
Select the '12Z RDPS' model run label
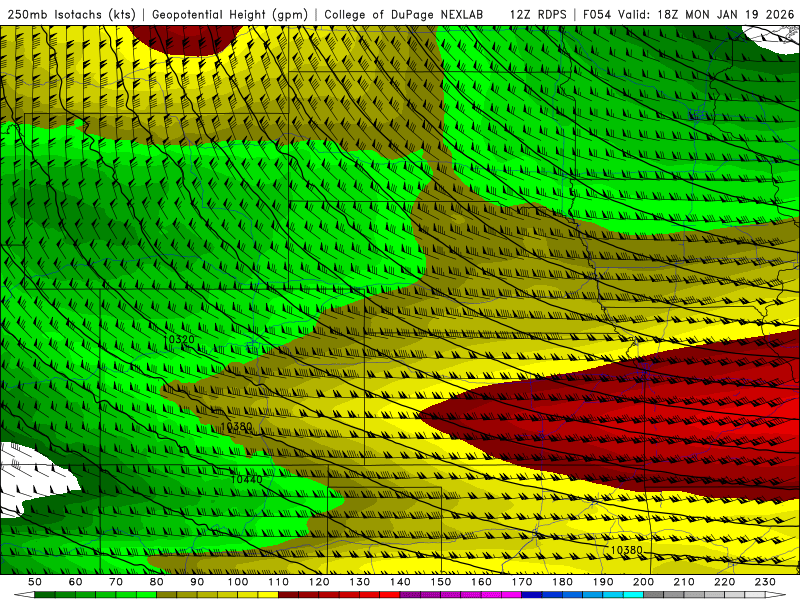pos(538,14)
